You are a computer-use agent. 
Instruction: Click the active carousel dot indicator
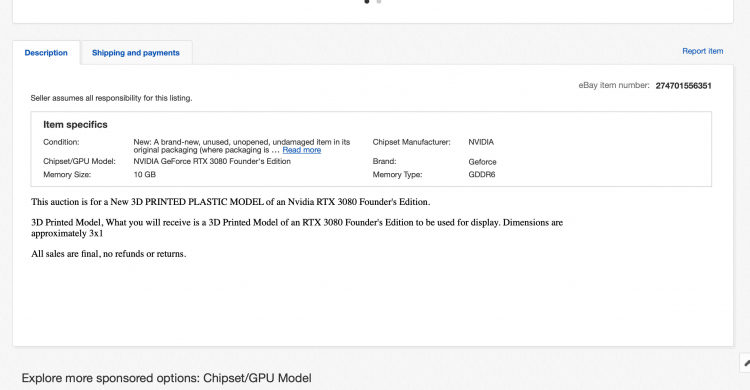pos(367,1)
